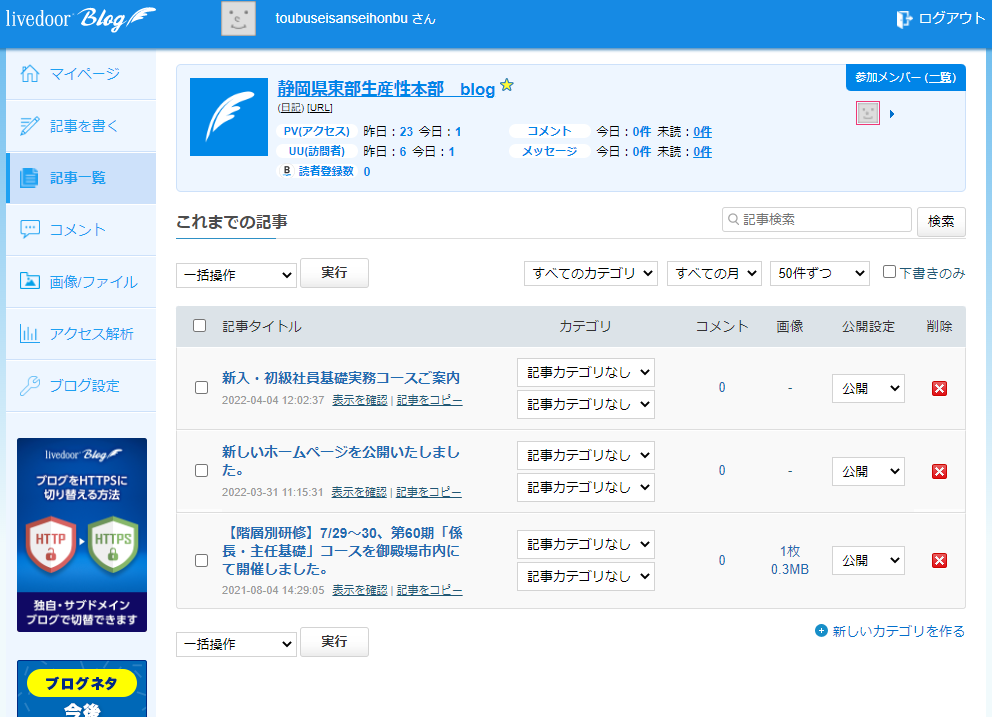Click the plus icon for 新しいカテゴリを作る
This screenshot has width=992, height=717.
point(821,631)
